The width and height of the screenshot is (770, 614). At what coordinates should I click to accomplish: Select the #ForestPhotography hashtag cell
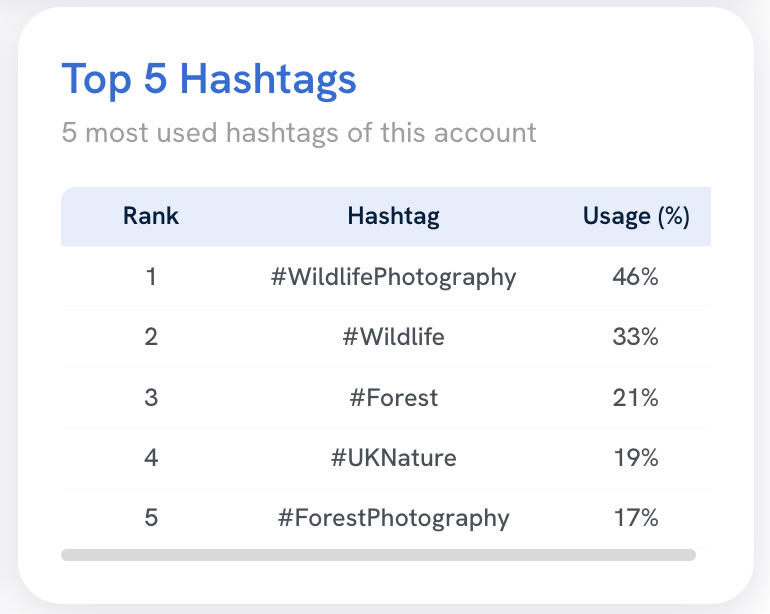(393, 518)
